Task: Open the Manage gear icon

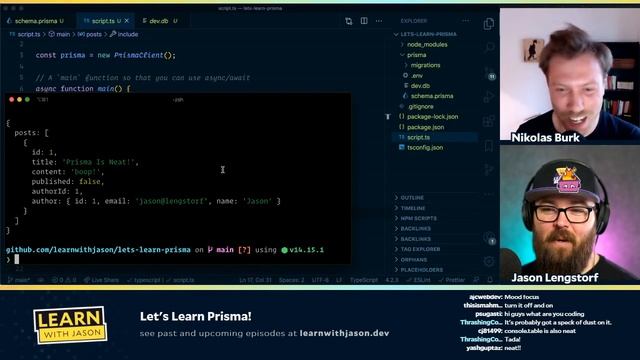Action: click(x=489, y=261)
